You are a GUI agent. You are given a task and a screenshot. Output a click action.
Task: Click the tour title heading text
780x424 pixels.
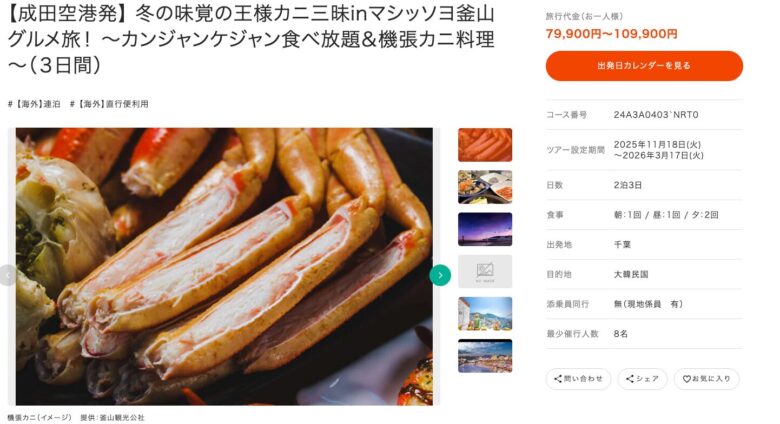tap(251, 39)
